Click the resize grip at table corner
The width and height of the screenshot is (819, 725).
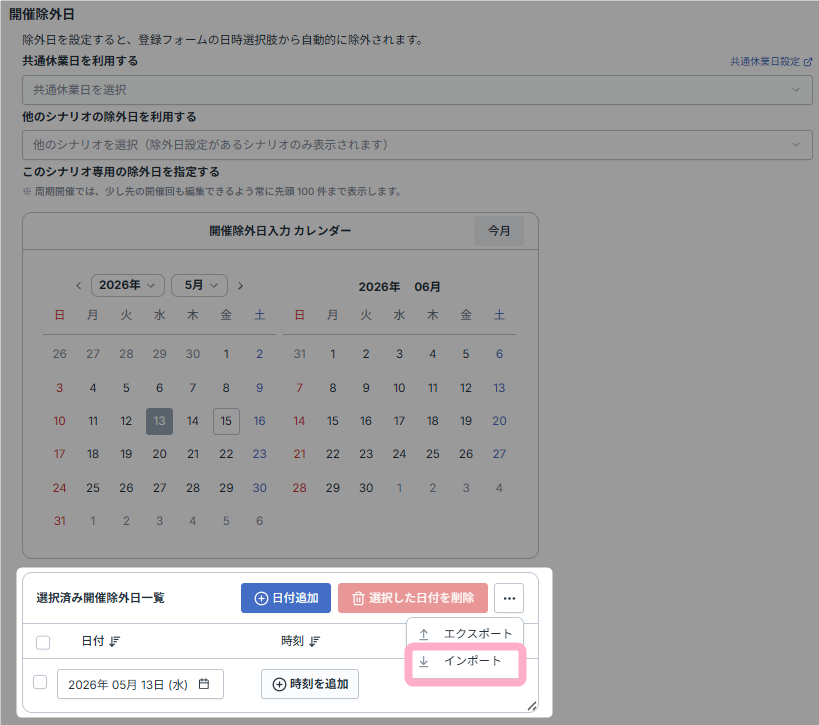click(x=532, y=706)
